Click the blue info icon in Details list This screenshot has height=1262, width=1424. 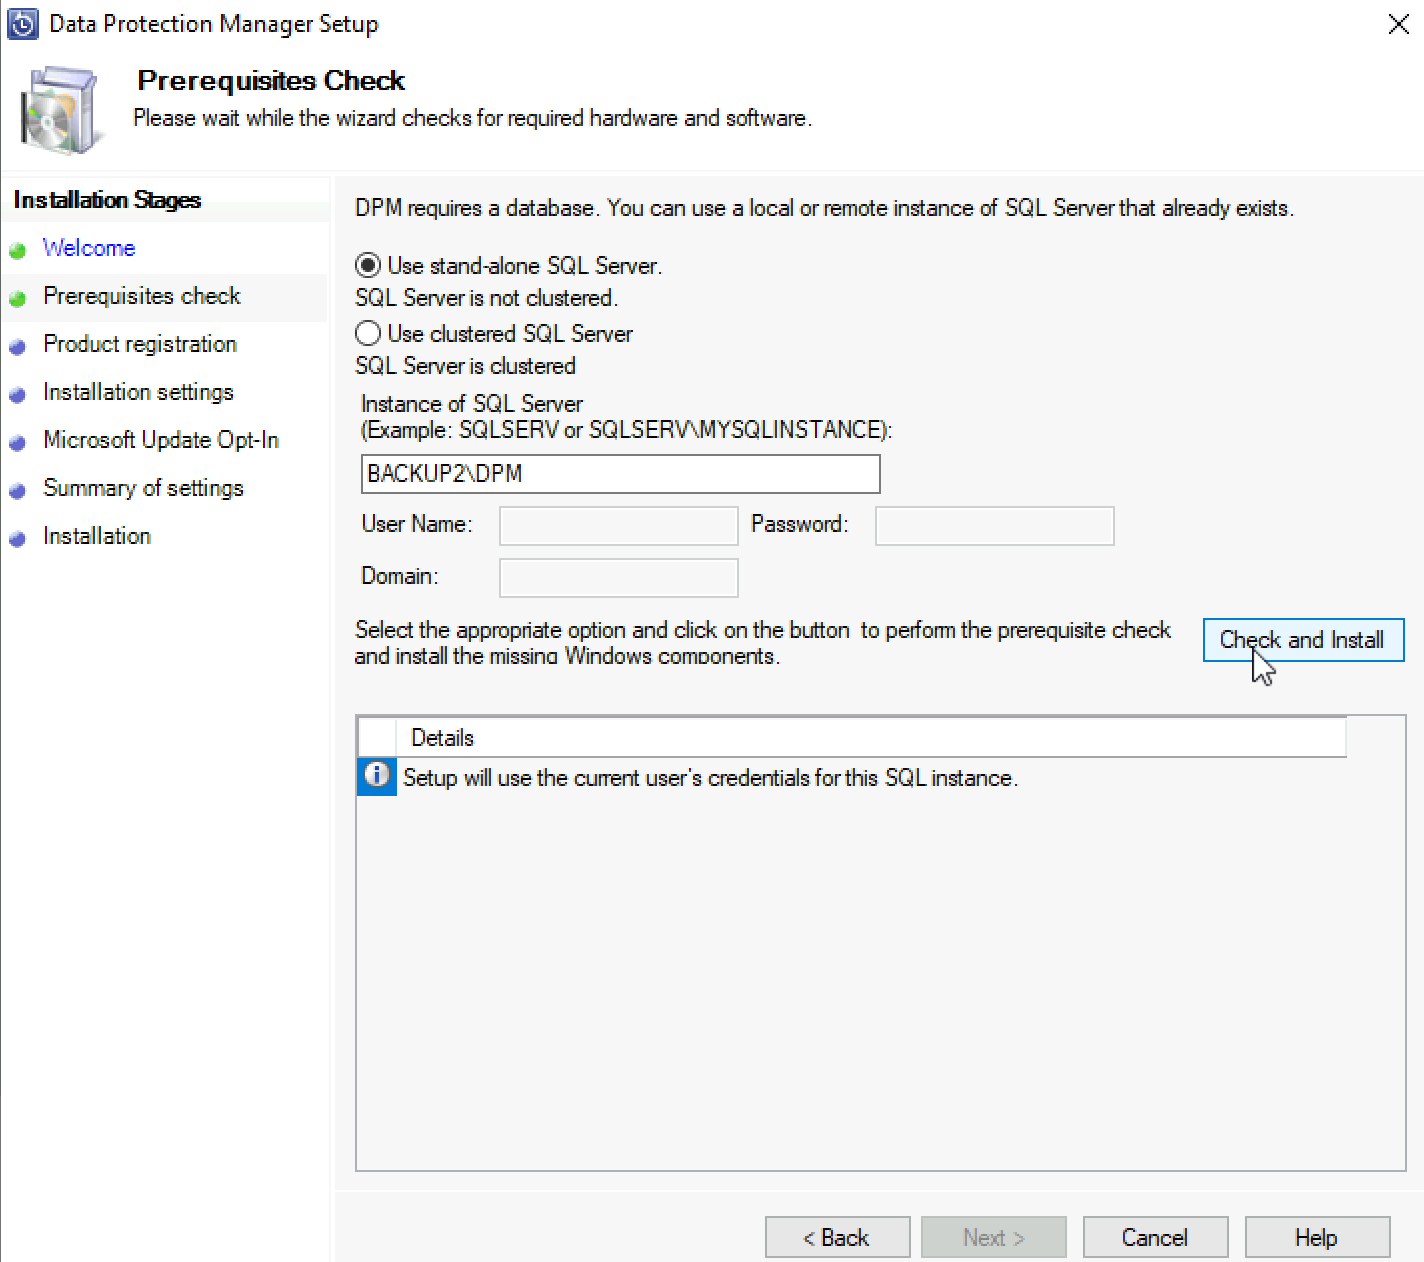[x=376, y=776]
